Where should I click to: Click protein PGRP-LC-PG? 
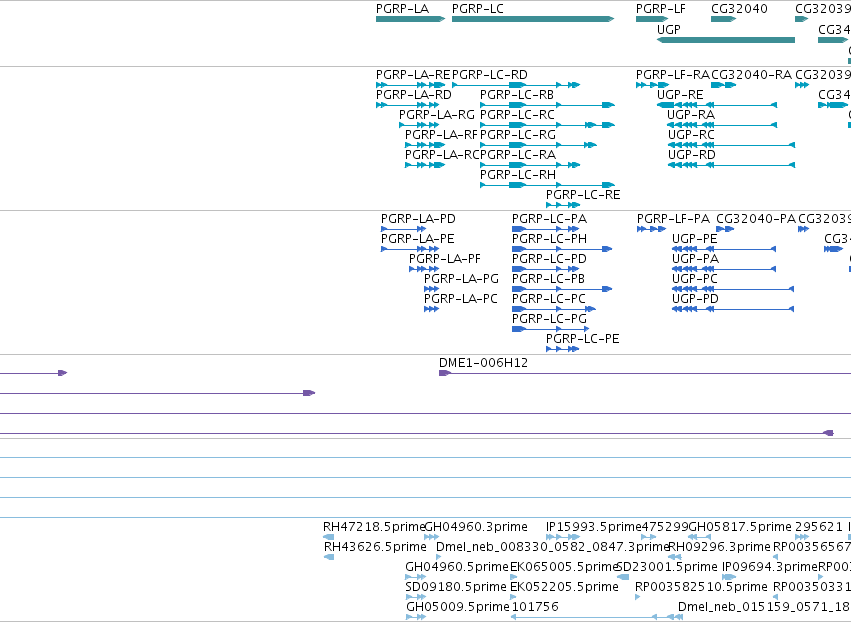[550, 329]
